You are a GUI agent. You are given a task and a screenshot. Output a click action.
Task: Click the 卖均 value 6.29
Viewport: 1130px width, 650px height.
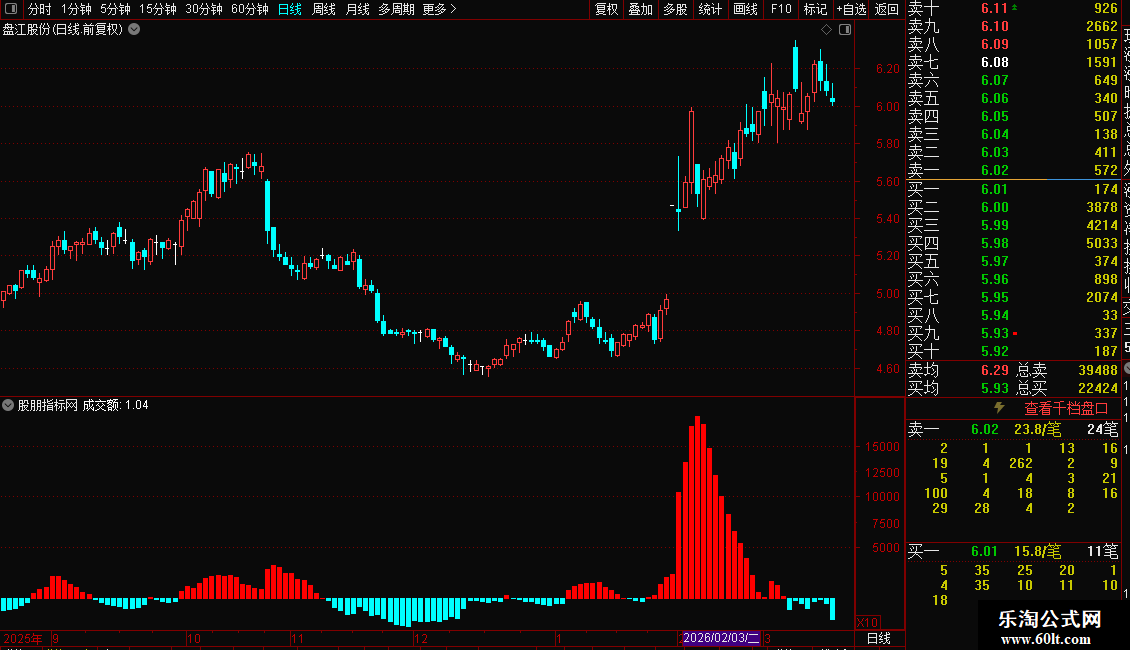click(x=995, y=370)
